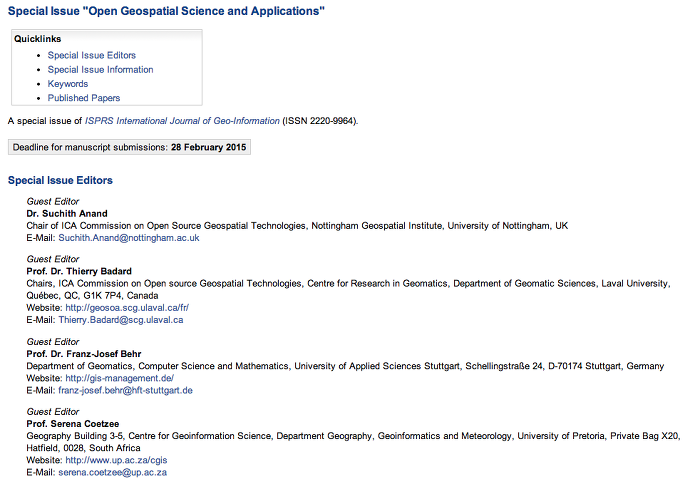Click the University of Pretoria affiliation line
Viewport: 700px width, 479px height.
tap(353, 436)
